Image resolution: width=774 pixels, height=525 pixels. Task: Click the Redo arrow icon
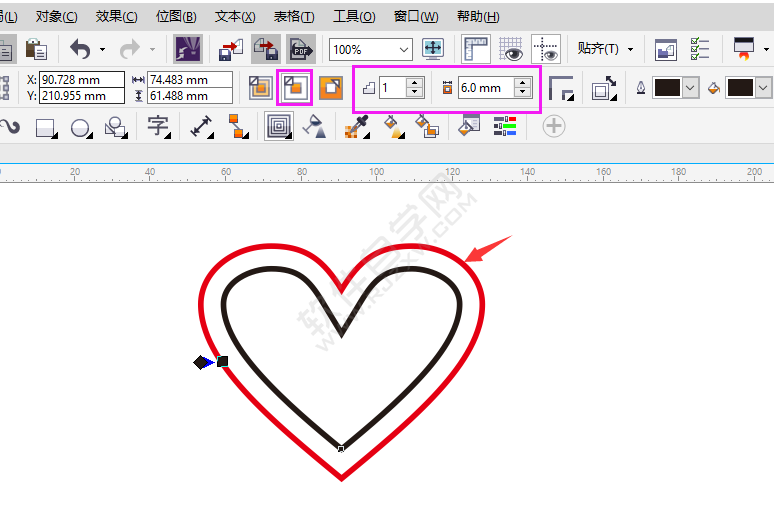click(x=130, y=49)
